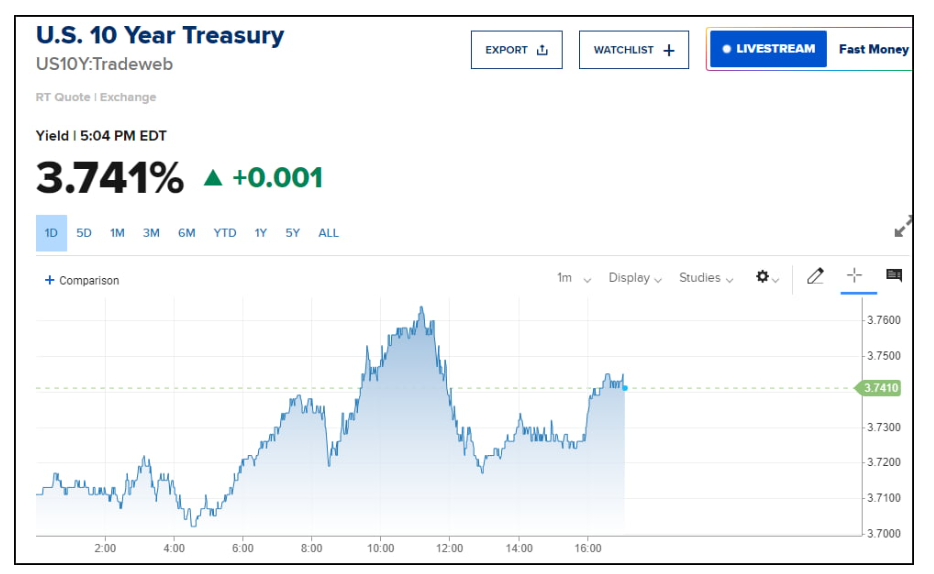Switch to the 1M range tab
The width and height of the screenshot is (934, 574).
pos(117,233)
